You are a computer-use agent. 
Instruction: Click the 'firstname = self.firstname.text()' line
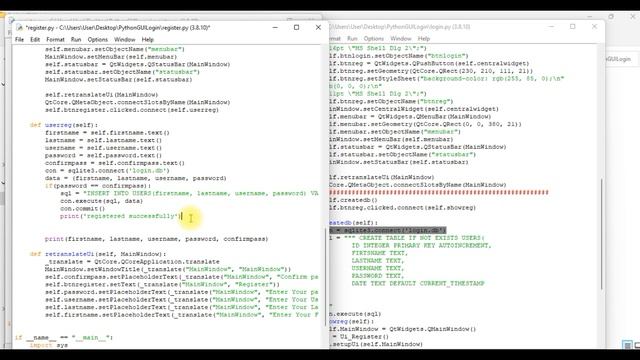107,133
